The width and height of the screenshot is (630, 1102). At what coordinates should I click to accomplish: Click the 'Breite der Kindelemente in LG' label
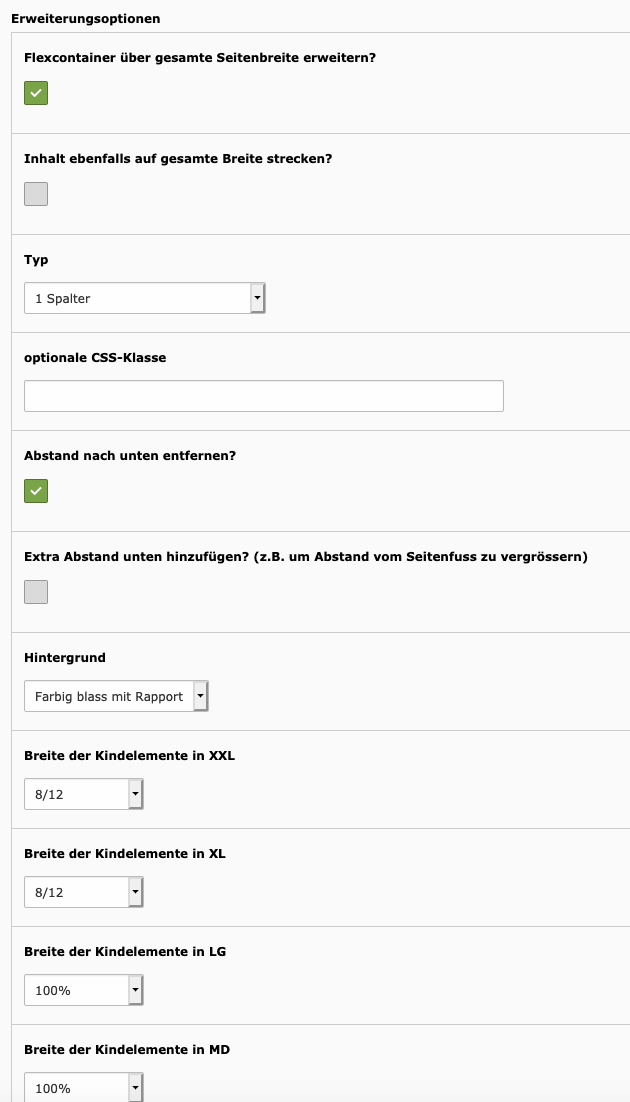tap(125, 951)
